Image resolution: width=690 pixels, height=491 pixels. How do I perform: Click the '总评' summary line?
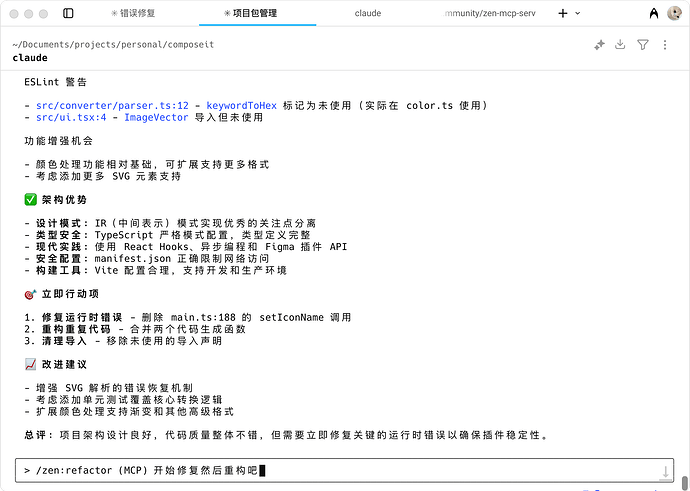click(287, 435)
